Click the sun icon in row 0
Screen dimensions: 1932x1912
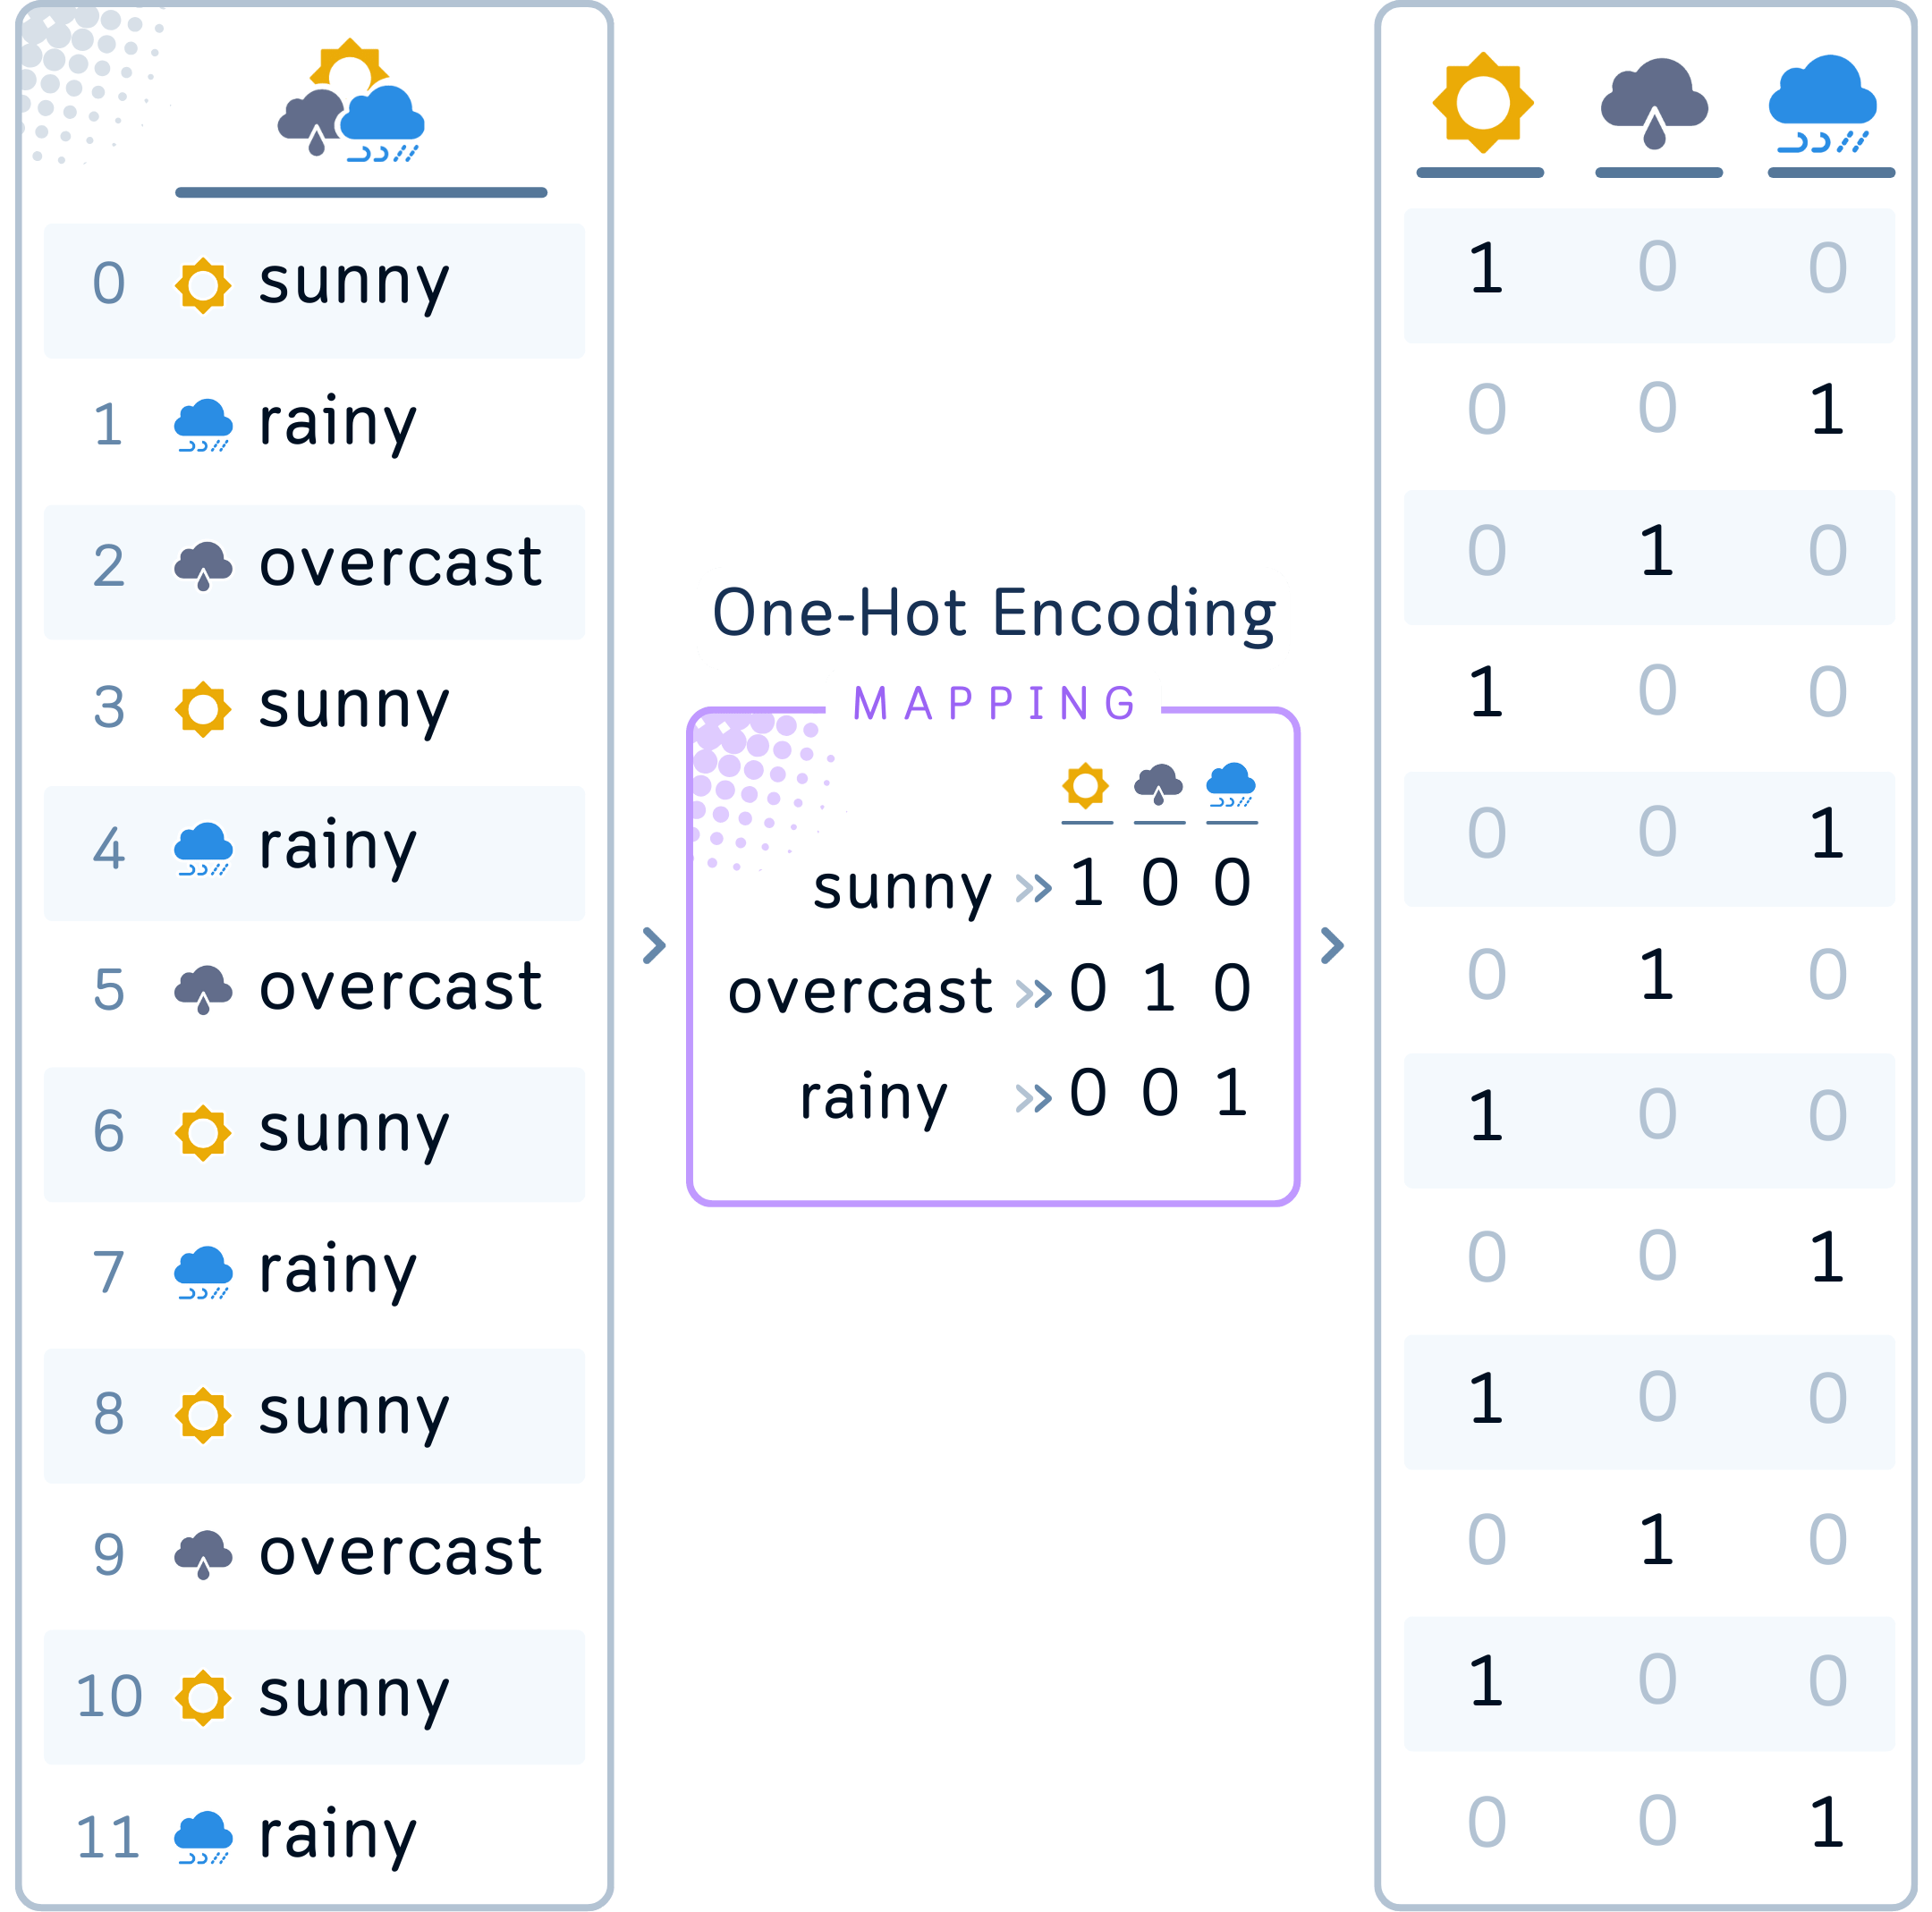(203, 285)
